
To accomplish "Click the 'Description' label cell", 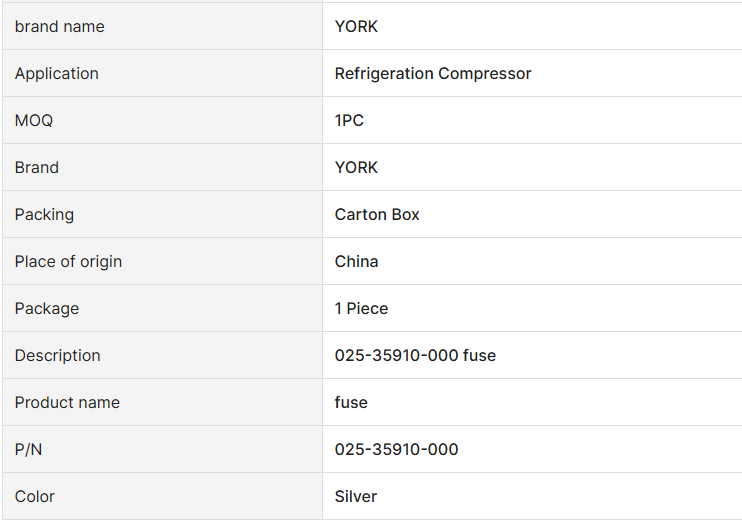I will 58,356.
